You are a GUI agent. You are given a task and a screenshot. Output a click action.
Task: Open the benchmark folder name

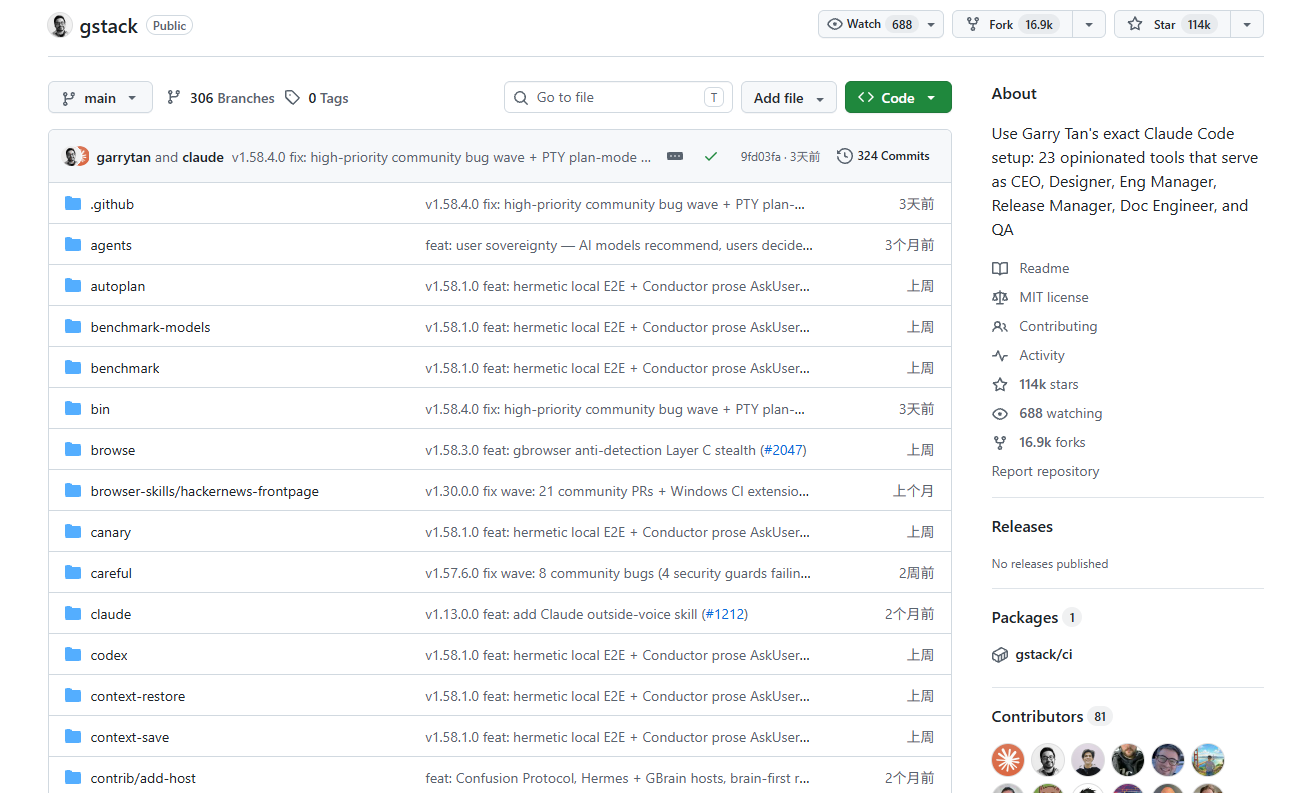pyautogui.click(x=125, y=368)
